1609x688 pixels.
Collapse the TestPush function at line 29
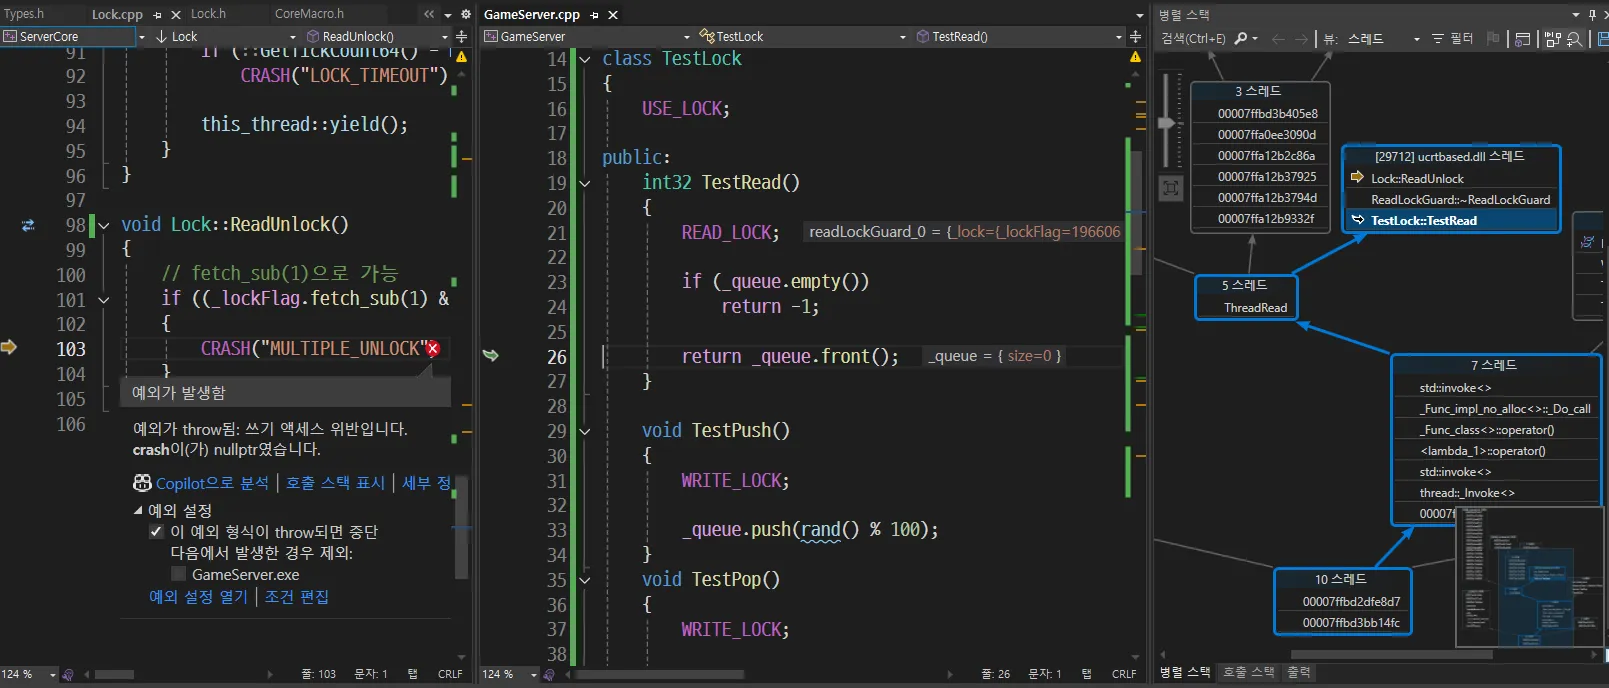coord(585,431)
